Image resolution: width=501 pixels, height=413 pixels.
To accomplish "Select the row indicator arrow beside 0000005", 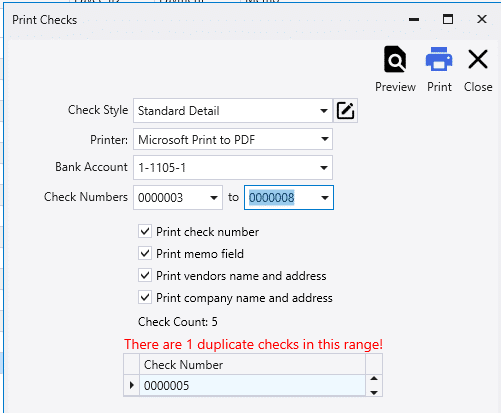I will click(131, 385).
